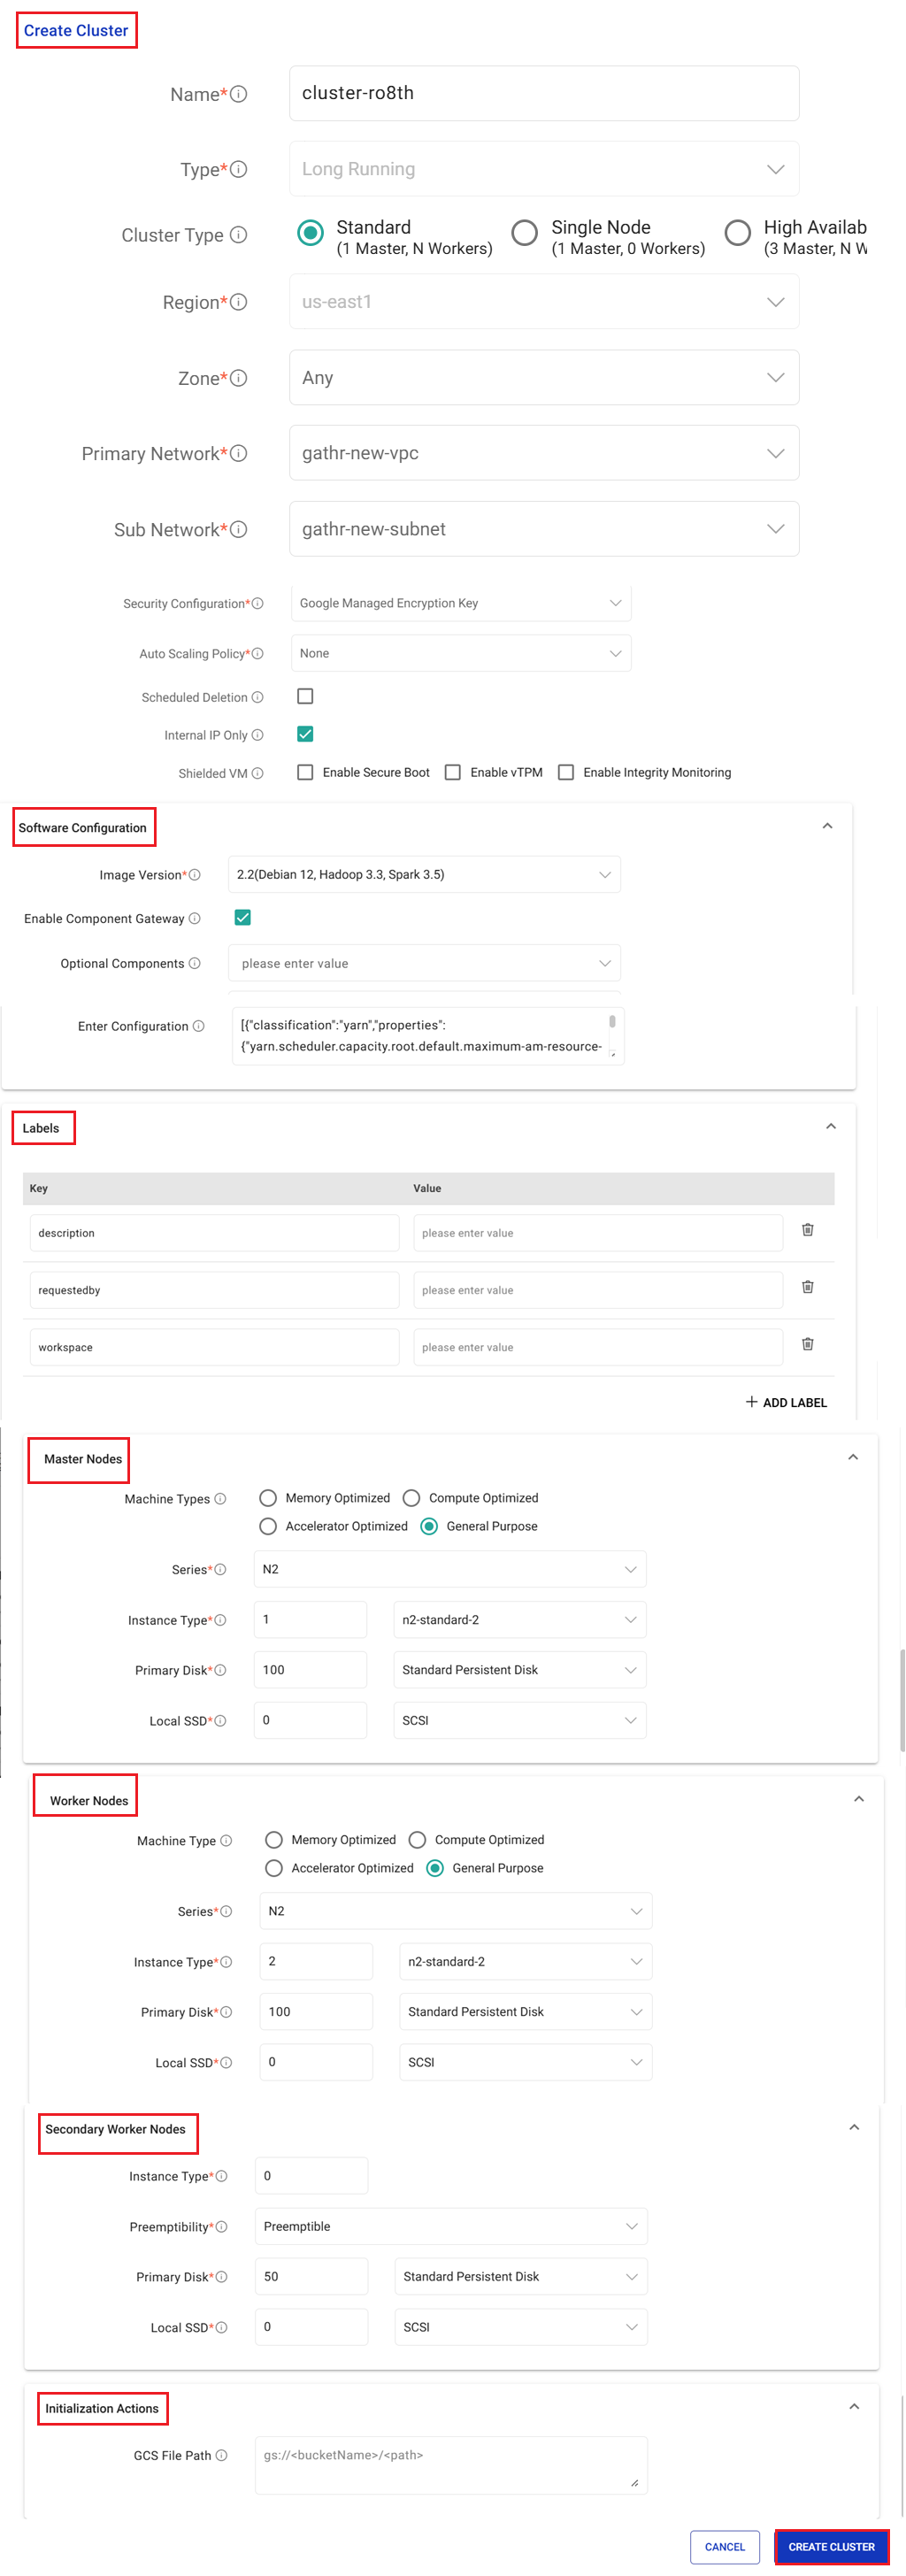906x2576 pixels.
Task: Collapse Secondary Worker Nodes section
Action: pyautogui.click(x=854, y=2127)
